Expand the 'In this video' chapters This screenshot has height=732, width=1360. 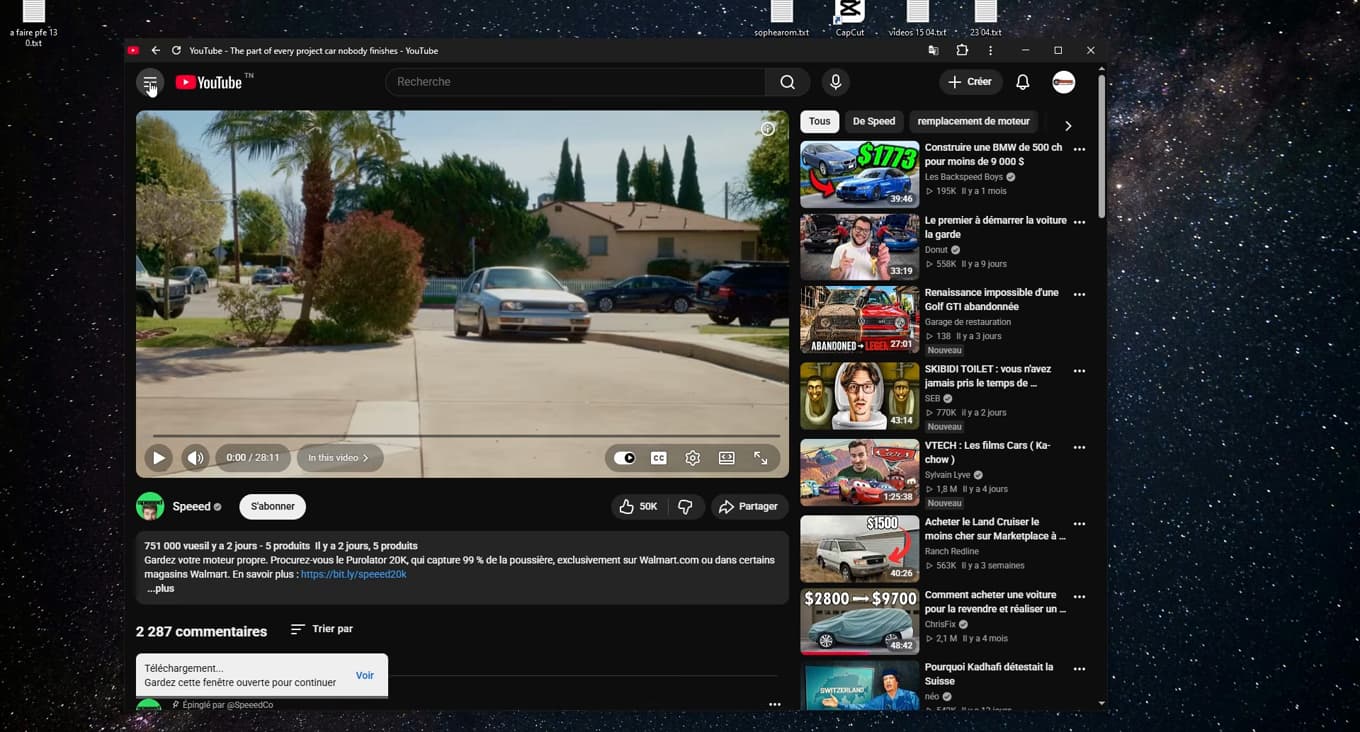point(339,458)
